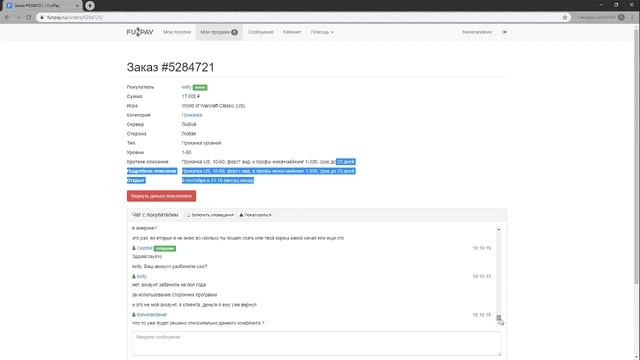Click the amount '17 000 ₽'
This screenshot has height=360, width=640.
(191, 96)
